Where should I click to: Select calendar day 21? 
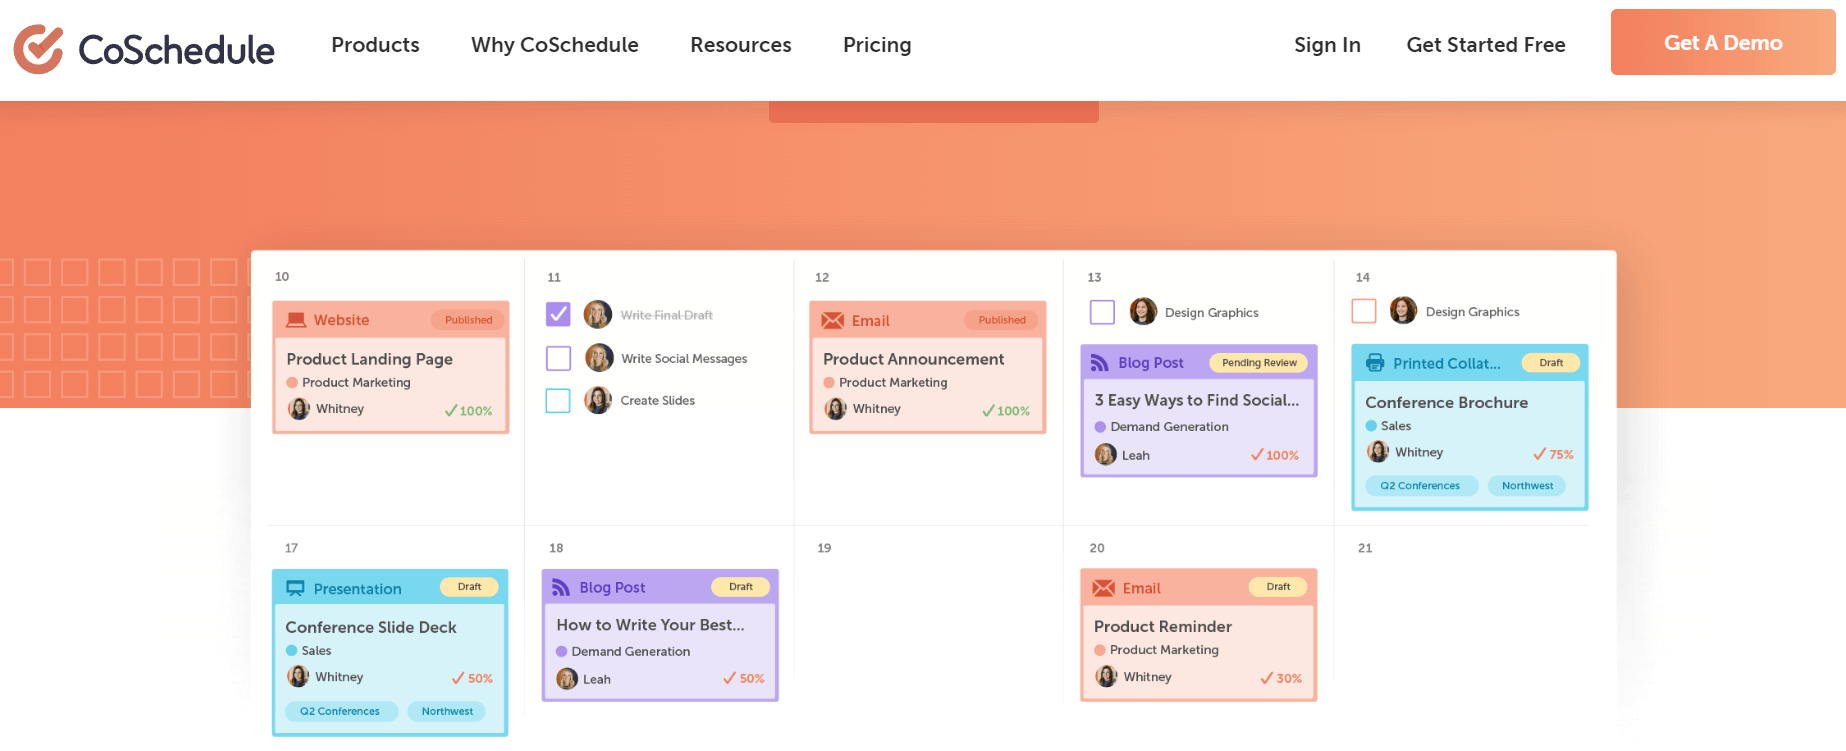click(x=1365, y=548)
